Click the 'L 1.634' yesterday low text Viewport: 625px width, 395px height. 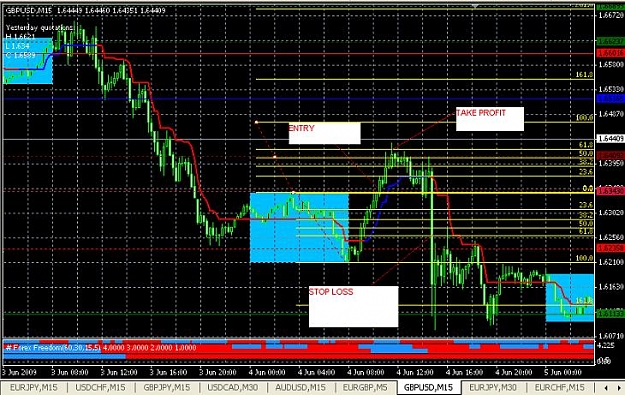click(x=18, y=46)
